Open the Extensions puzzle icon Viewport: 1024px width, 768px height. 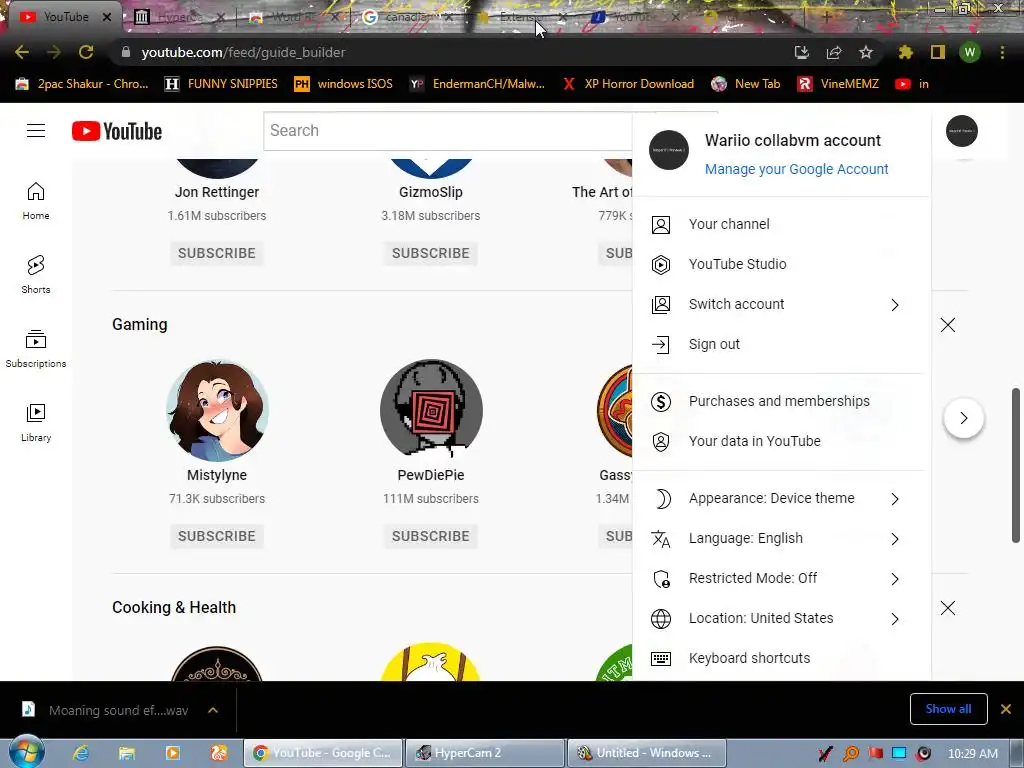point(905,52)
